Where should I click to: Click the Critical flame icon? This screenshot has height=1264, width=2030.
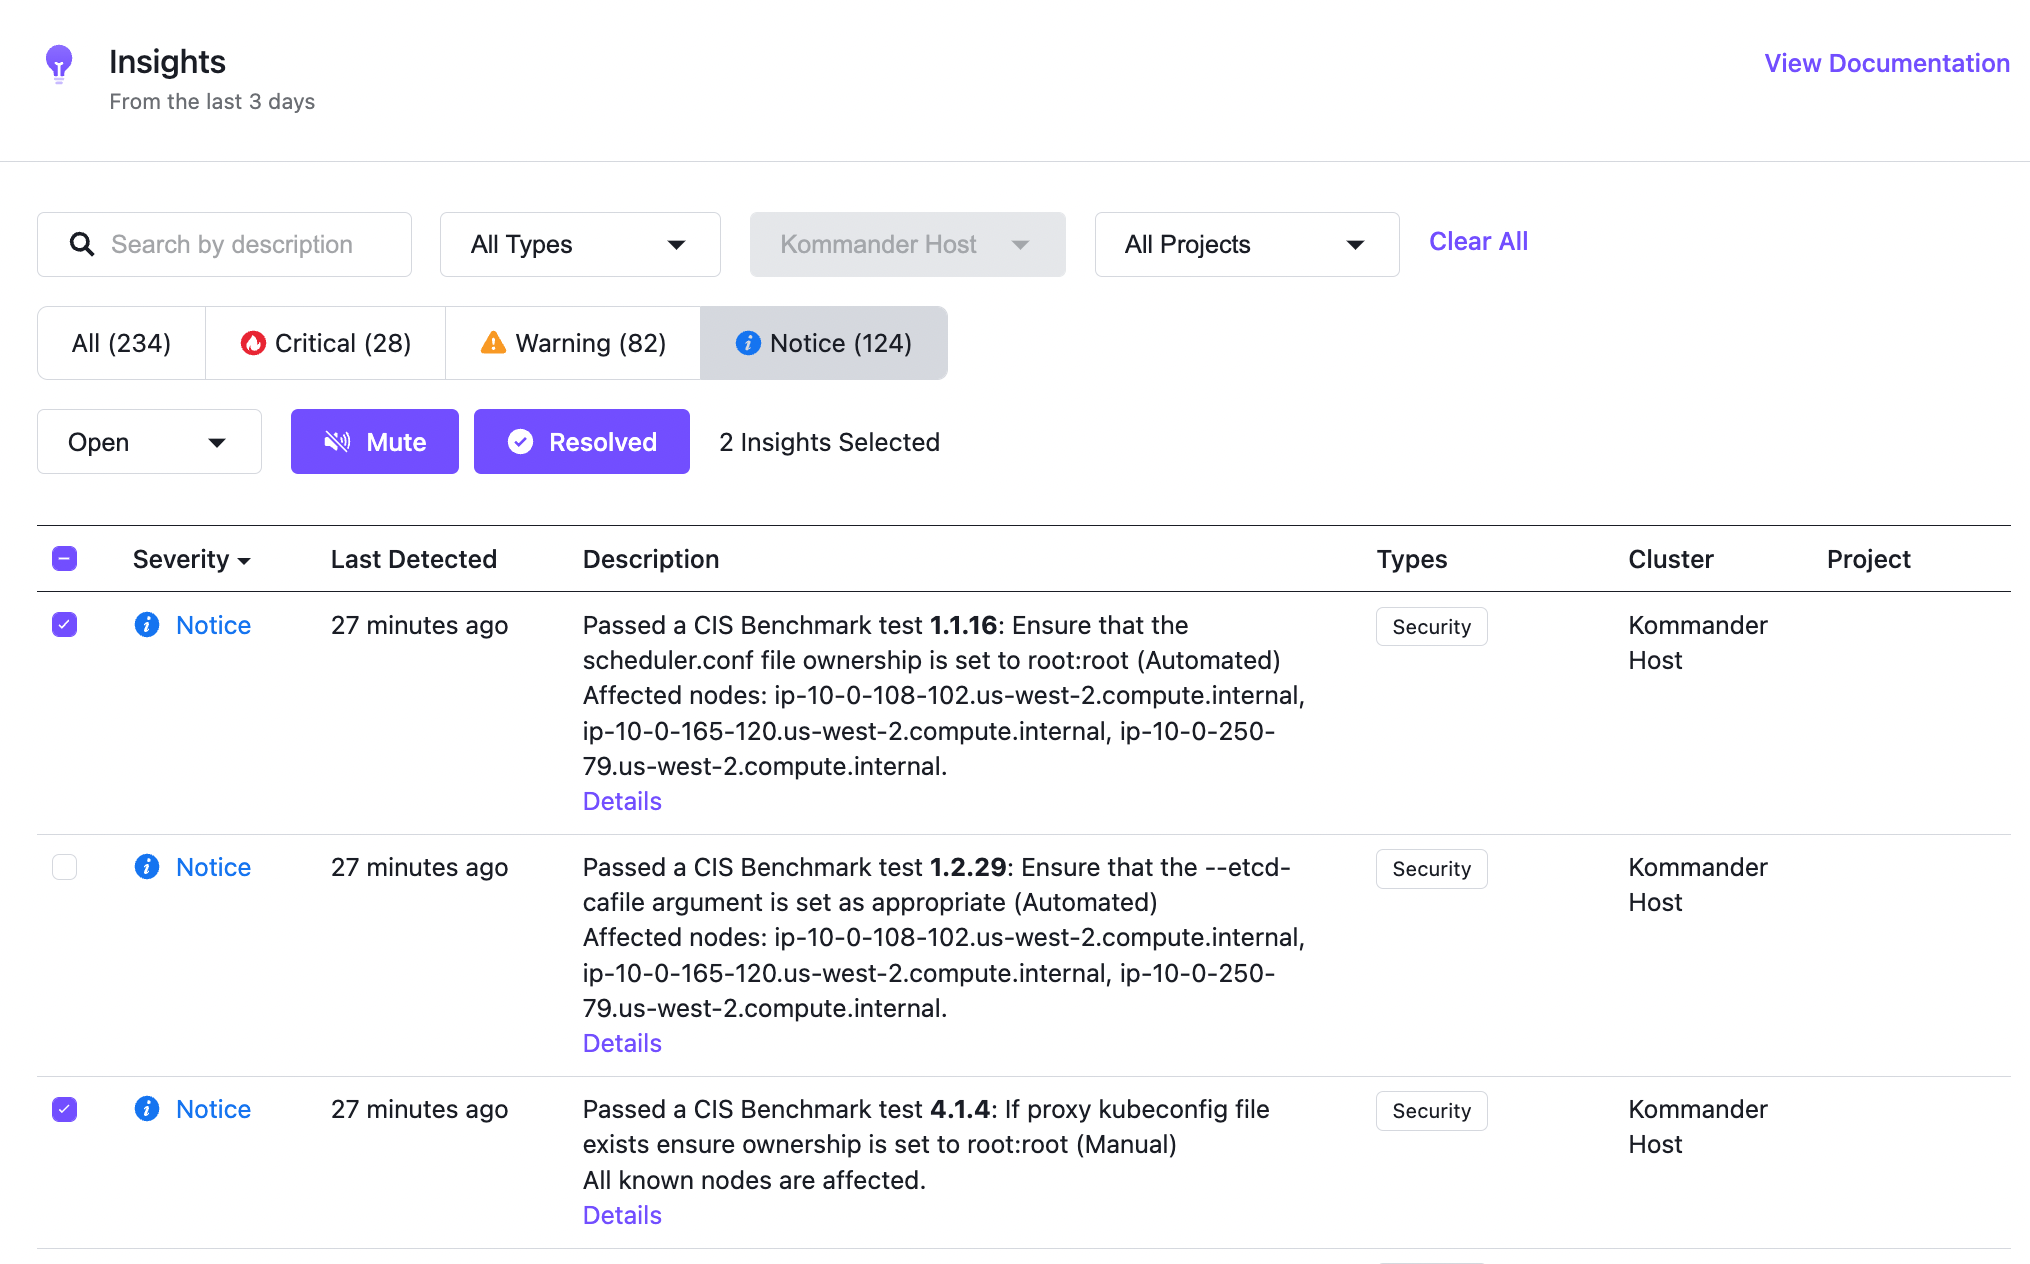click(253, 343)
